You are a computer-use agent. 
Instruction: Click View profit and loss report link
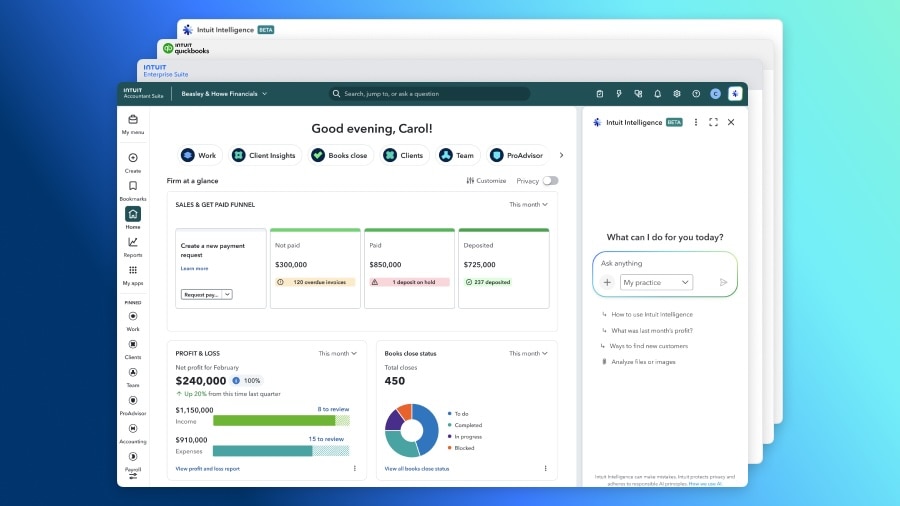pos(208,468)
